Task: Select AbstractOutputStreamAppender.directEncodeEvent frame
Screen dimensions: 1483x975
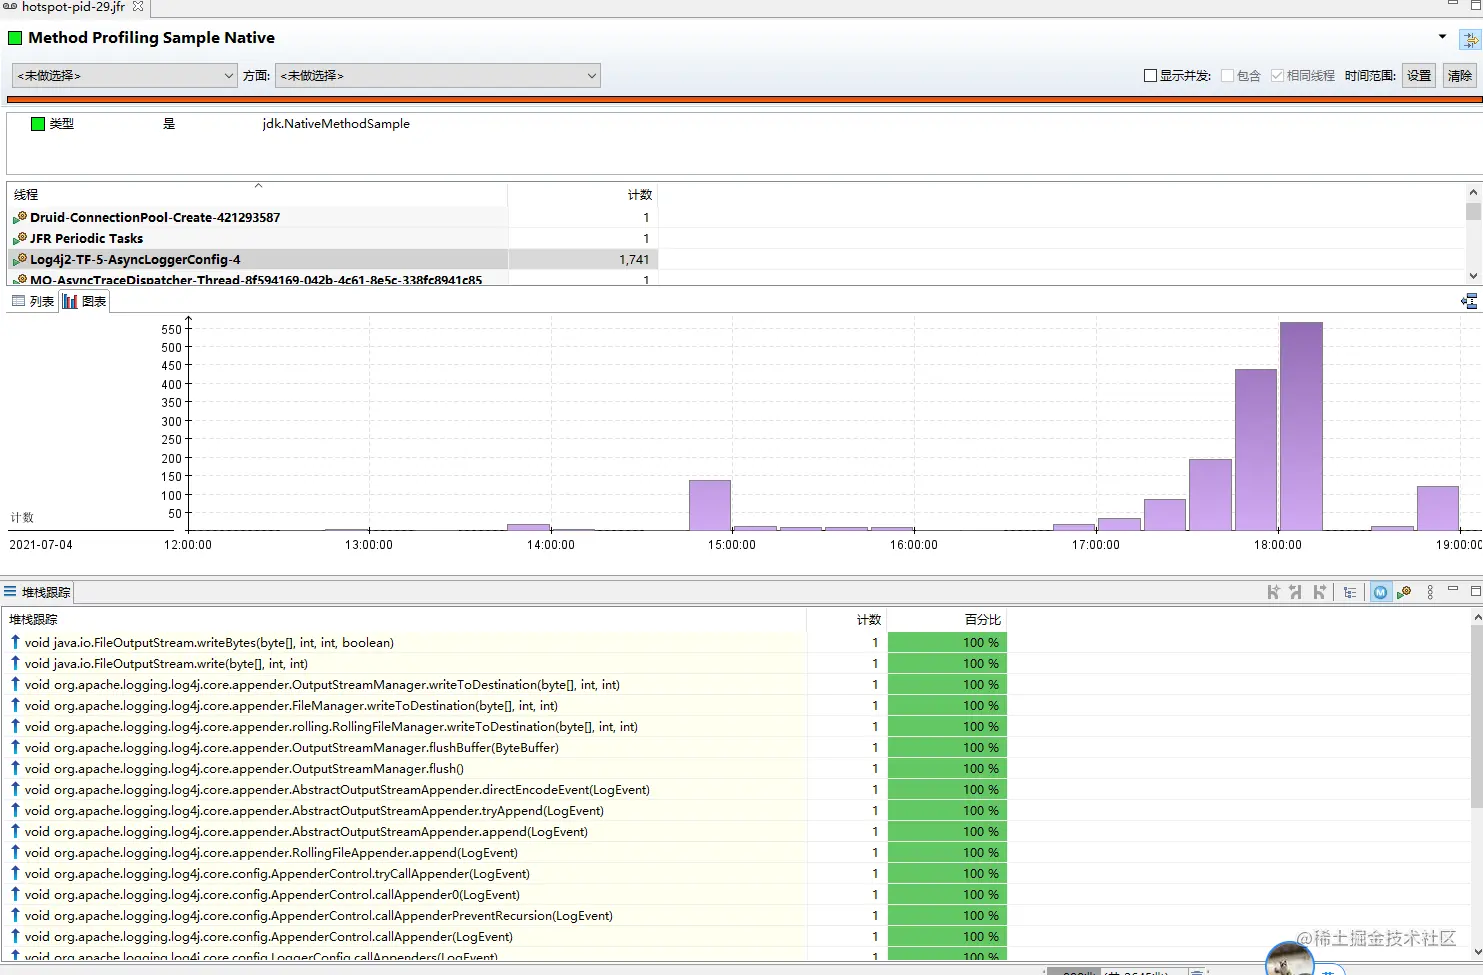Action: [x=505, y=789]
